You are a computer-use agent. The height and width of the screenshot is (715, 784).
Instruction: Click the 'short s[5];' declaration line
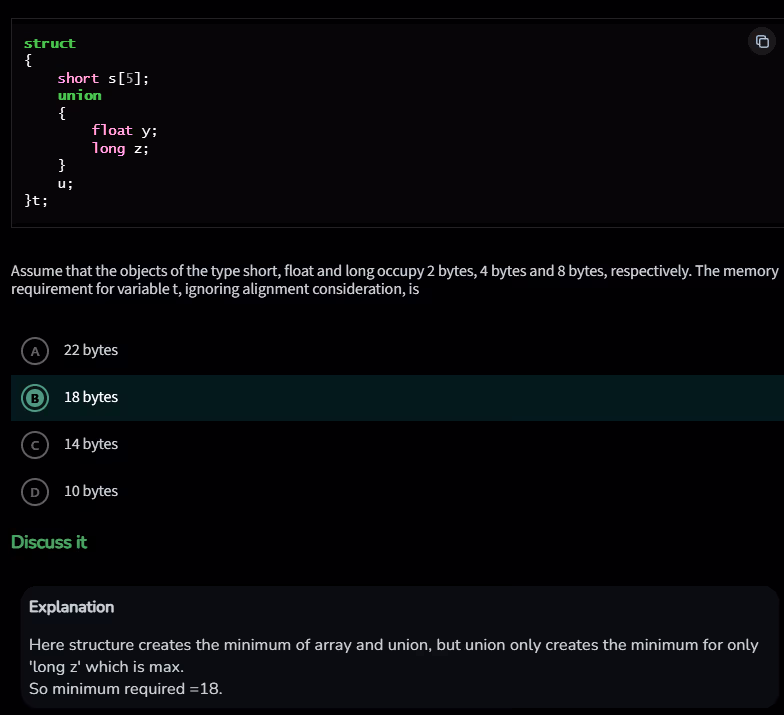pyautogui.click(x=103, y=78)
